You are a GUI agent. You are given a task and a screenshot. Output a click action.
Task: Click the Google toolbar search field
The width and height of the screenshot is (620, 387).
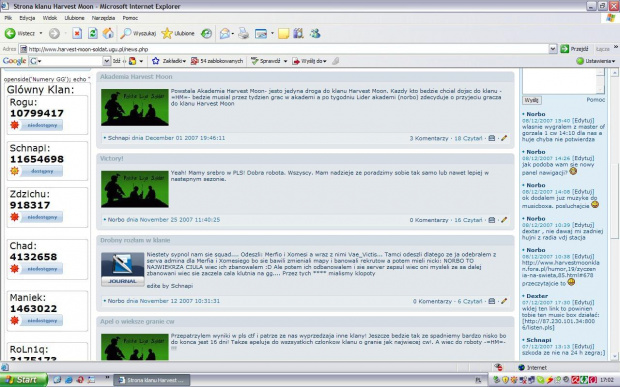[69, 61]
